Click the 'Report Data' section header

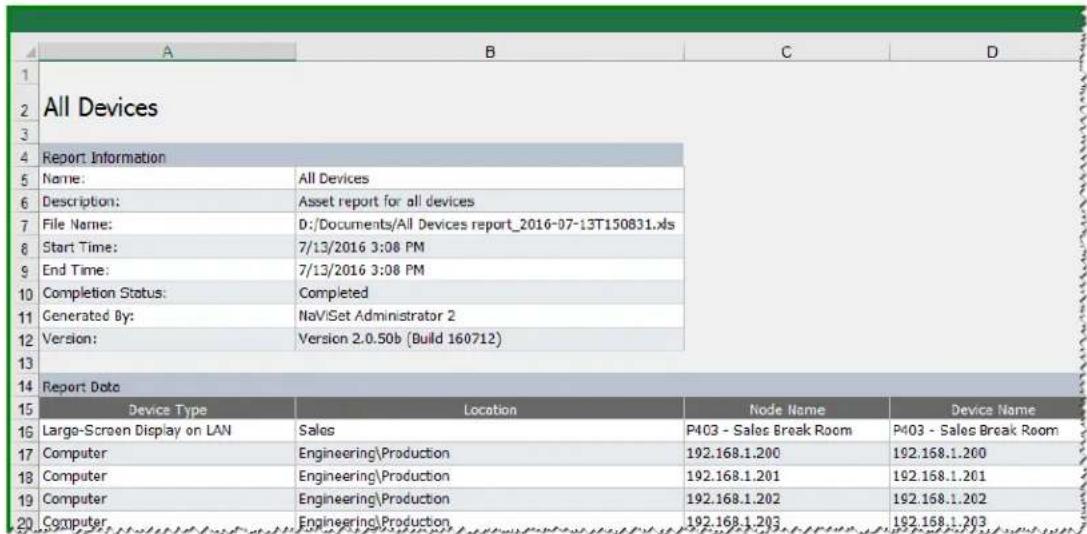click(x=561, y=385)
